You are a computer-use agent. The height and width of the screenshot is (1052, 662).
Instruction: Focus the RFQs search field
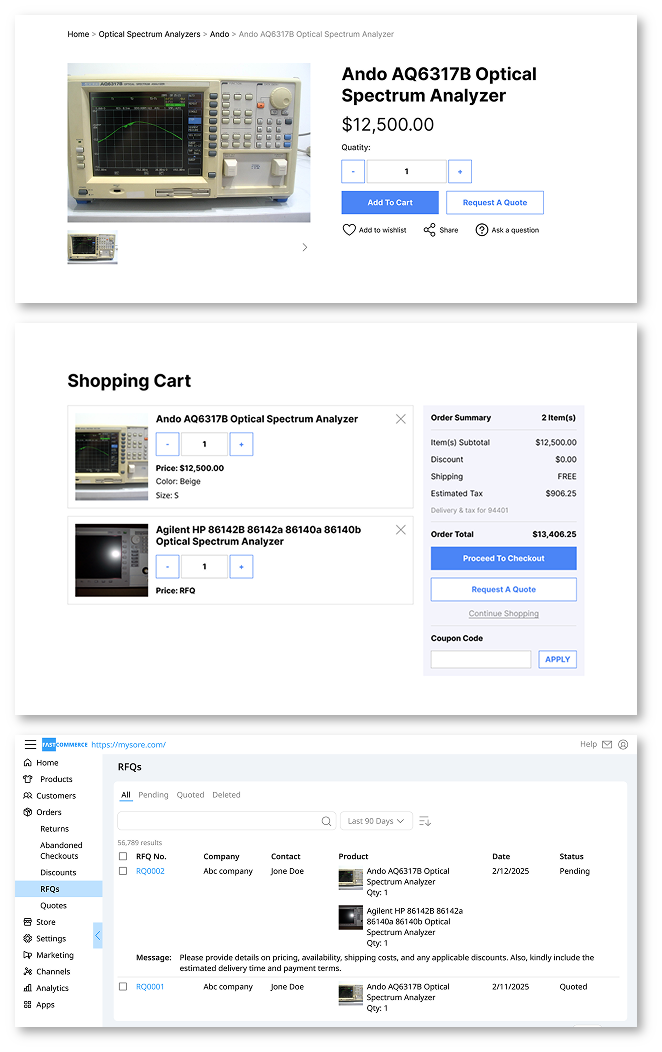tap(226, 821)
